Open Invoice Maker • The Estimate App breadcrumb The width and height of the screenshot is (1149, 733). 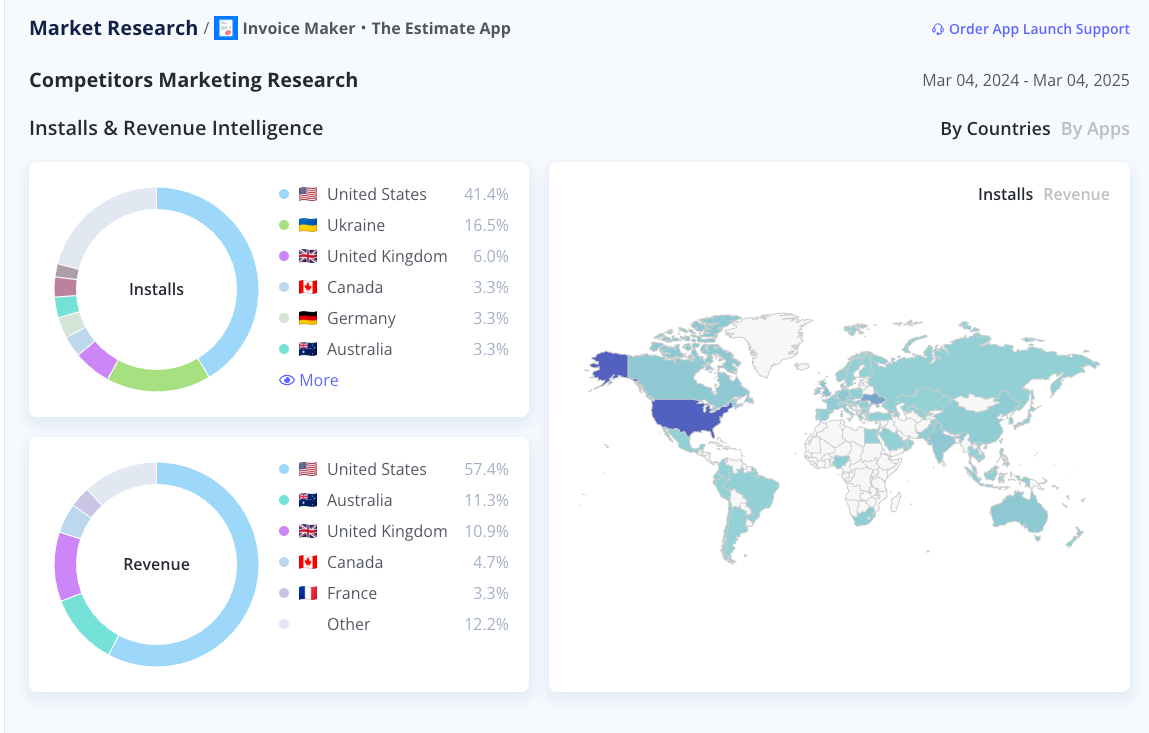[377, 29]
